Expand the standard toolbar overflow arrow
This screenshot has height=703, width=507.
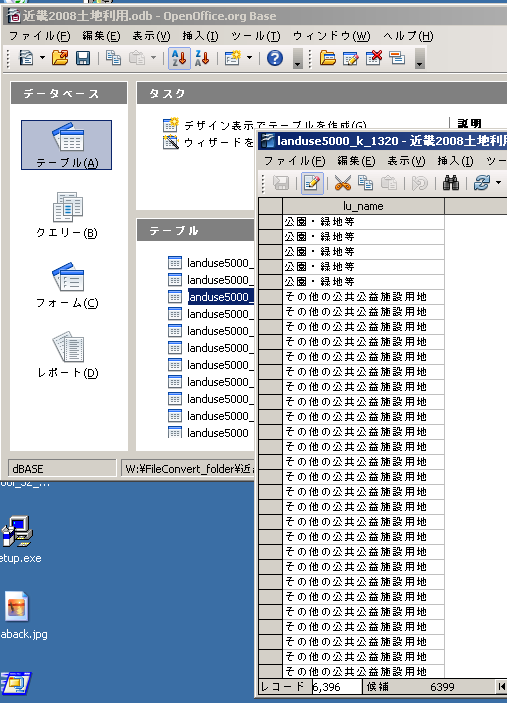(297, 58)
